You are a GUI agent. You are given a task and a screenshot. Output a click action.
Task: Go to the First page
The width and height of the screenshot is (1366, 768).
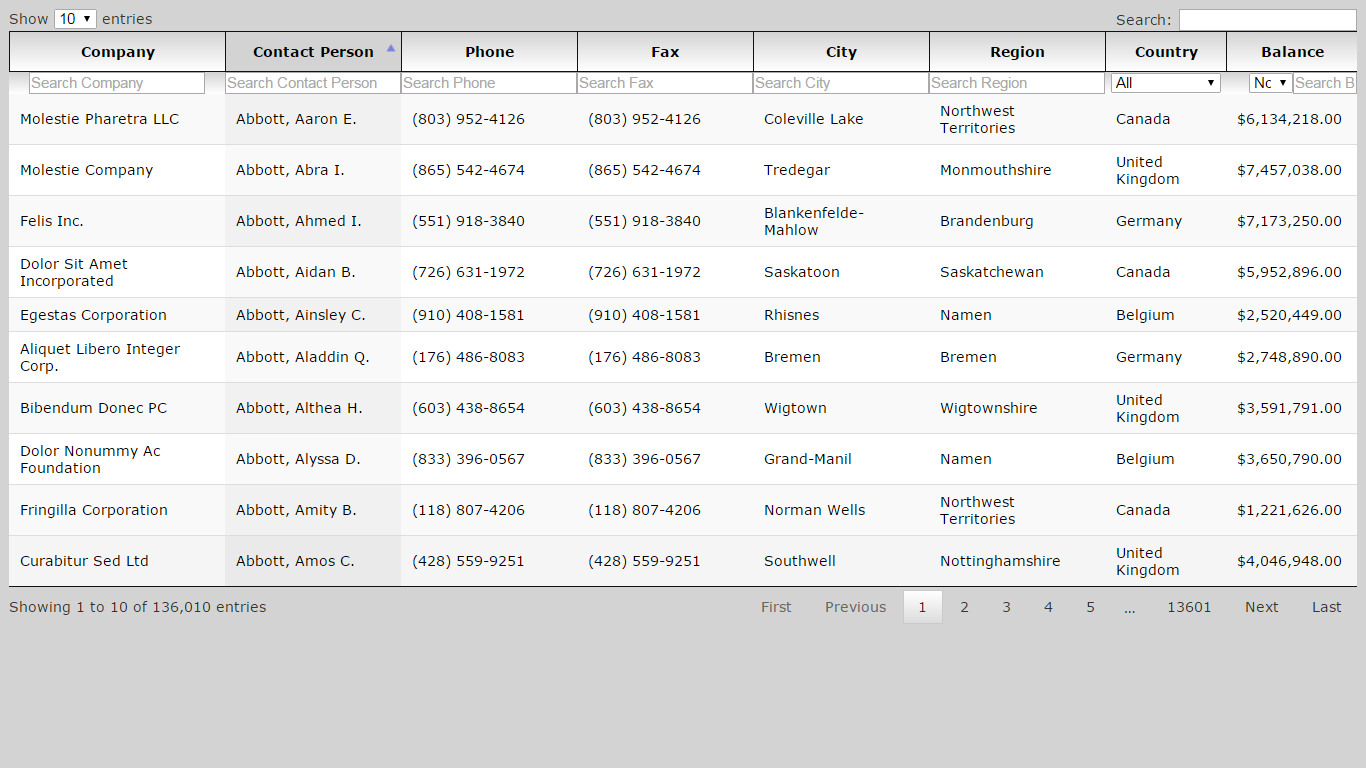point(776,607)
